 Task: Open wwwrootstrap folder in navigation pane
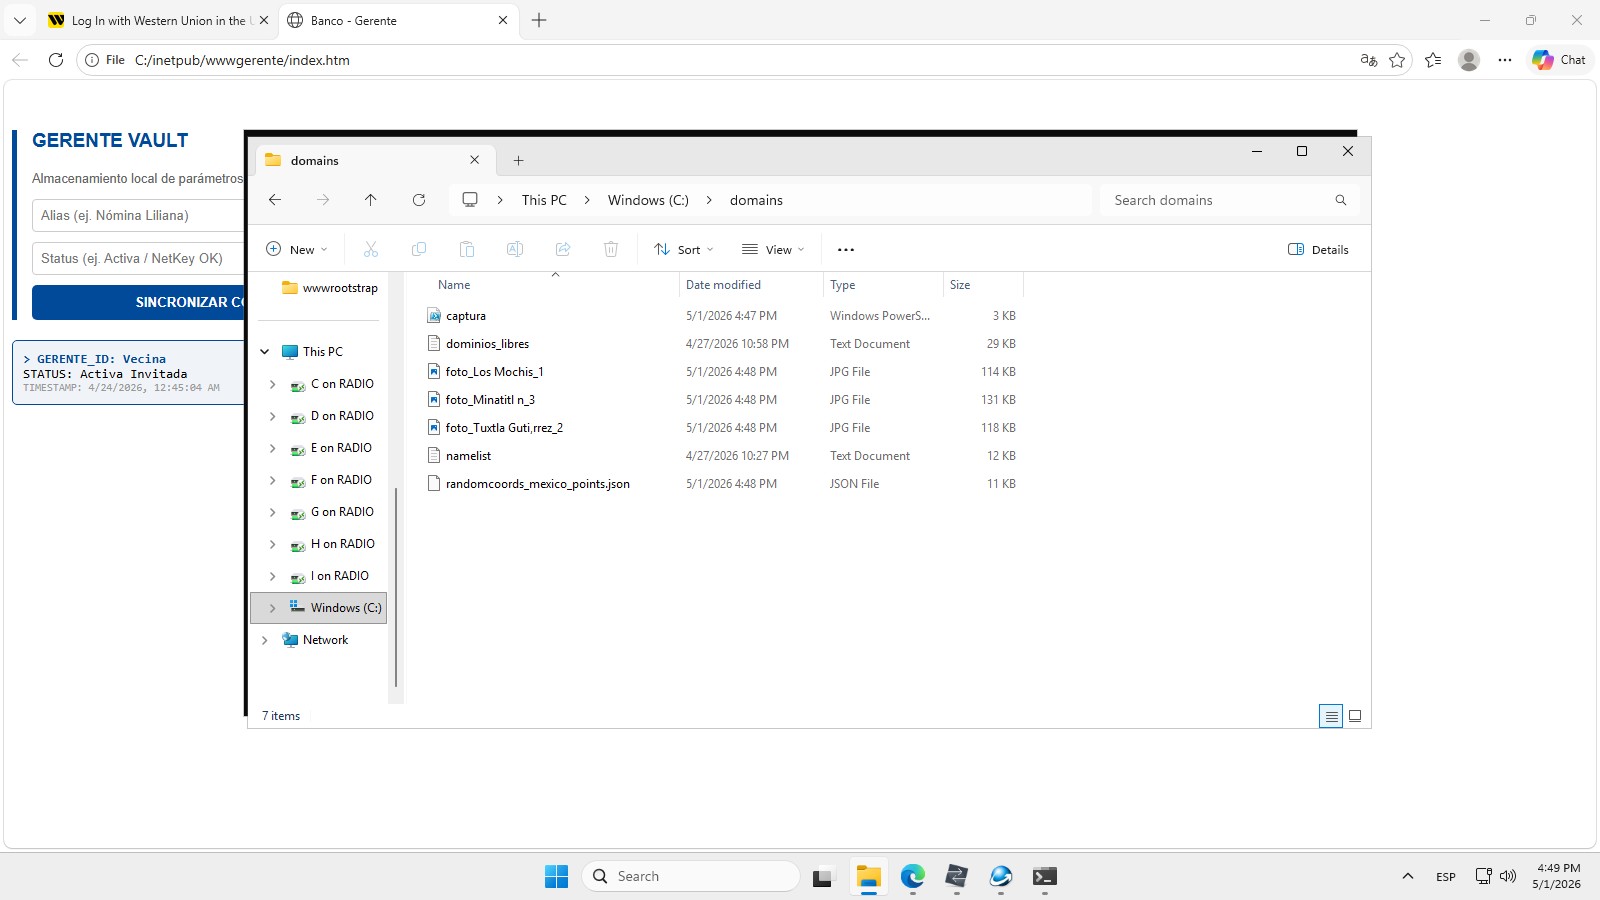tap(330, 288)
